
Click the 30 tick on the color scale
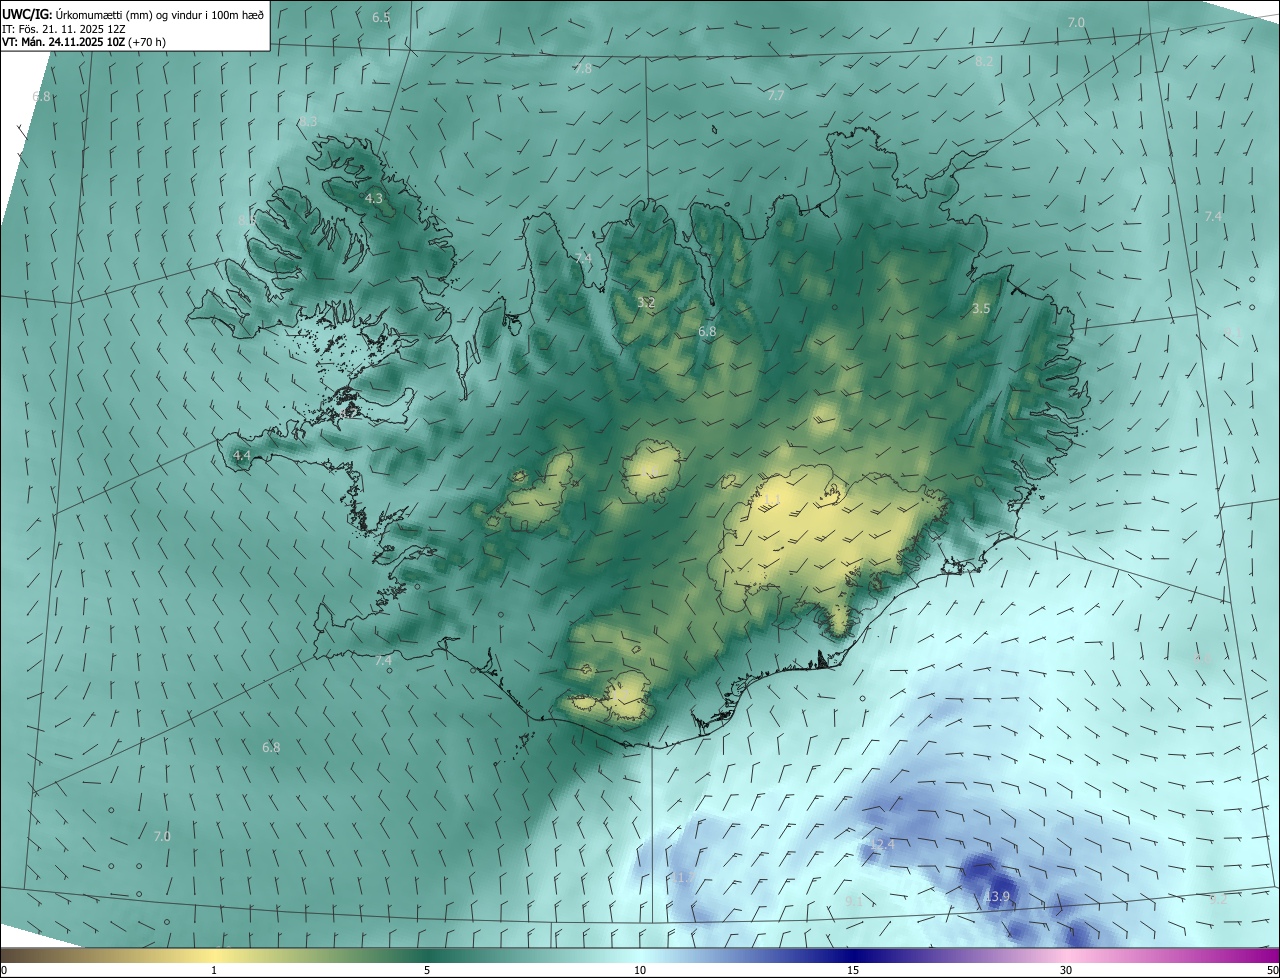[x=1066, y=970]
